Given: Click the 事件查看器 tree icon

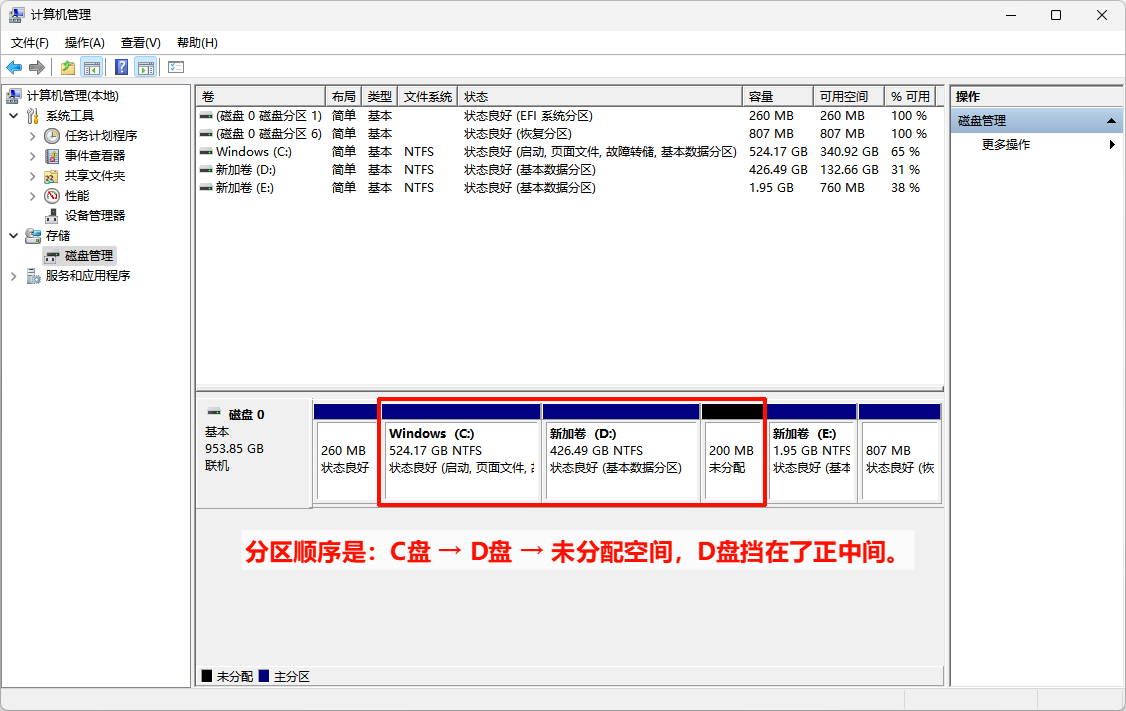Looking at the screenshot, I should [52, 156].
